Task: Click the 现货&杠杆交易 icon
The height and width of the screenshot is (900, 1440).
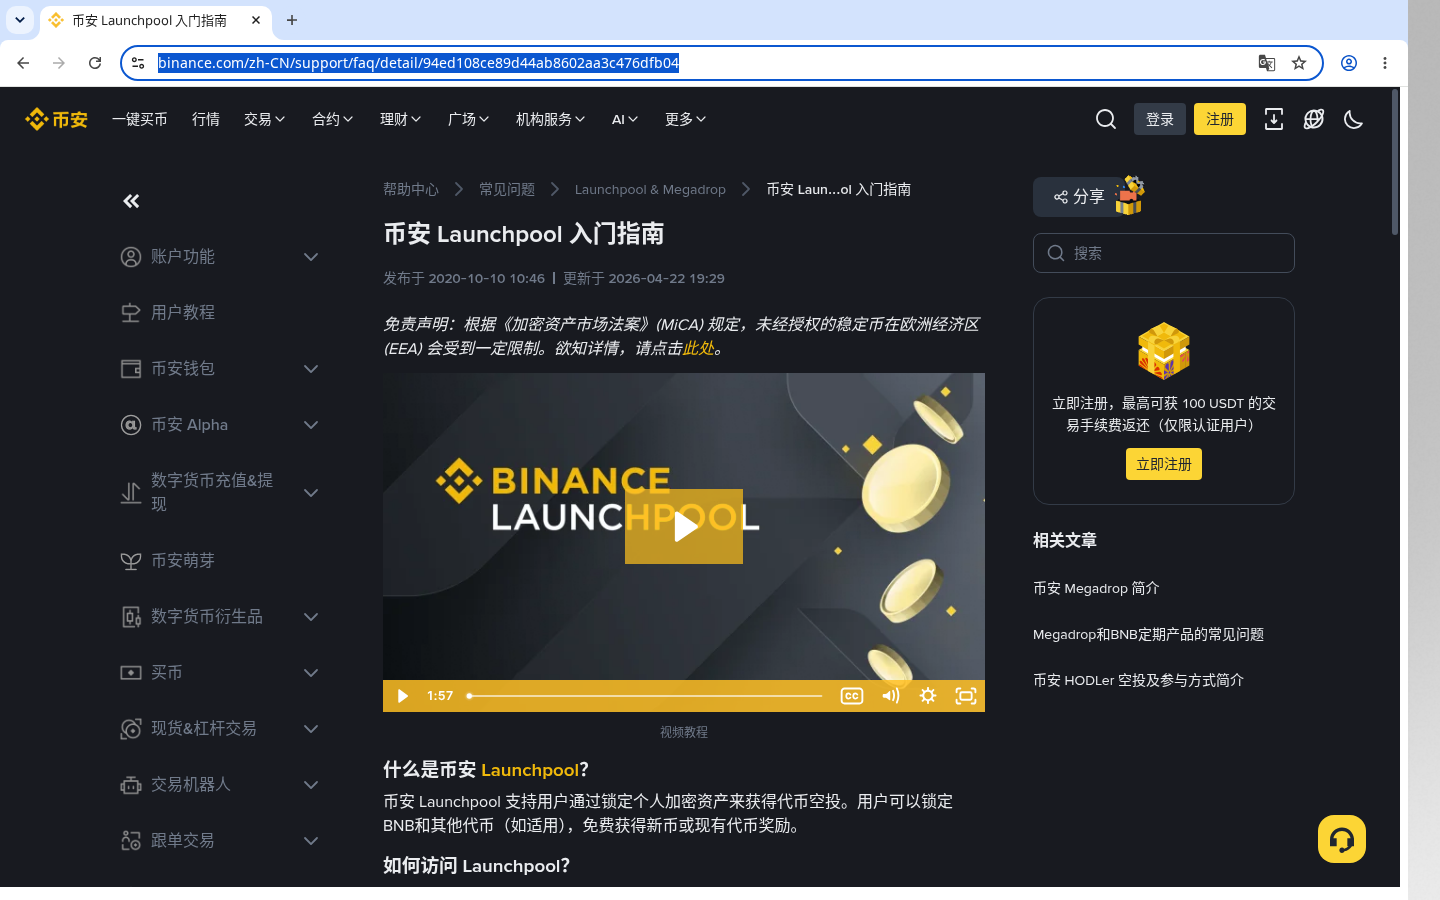Action: coord(131,729)
